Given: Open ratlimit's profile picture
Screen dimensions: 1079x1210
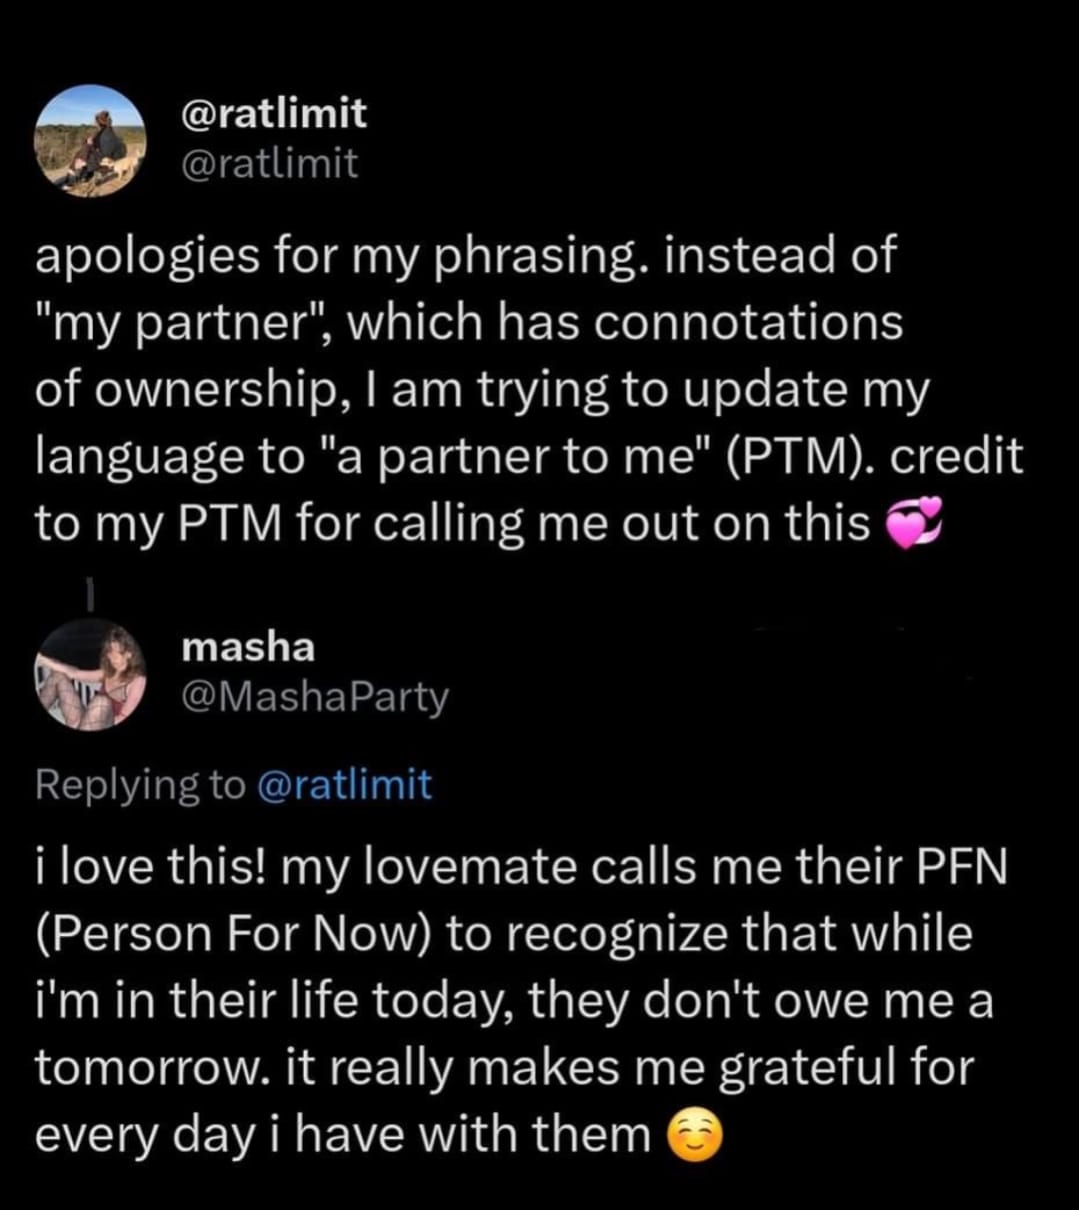Looking at the screenshot, I should (90, 139).
